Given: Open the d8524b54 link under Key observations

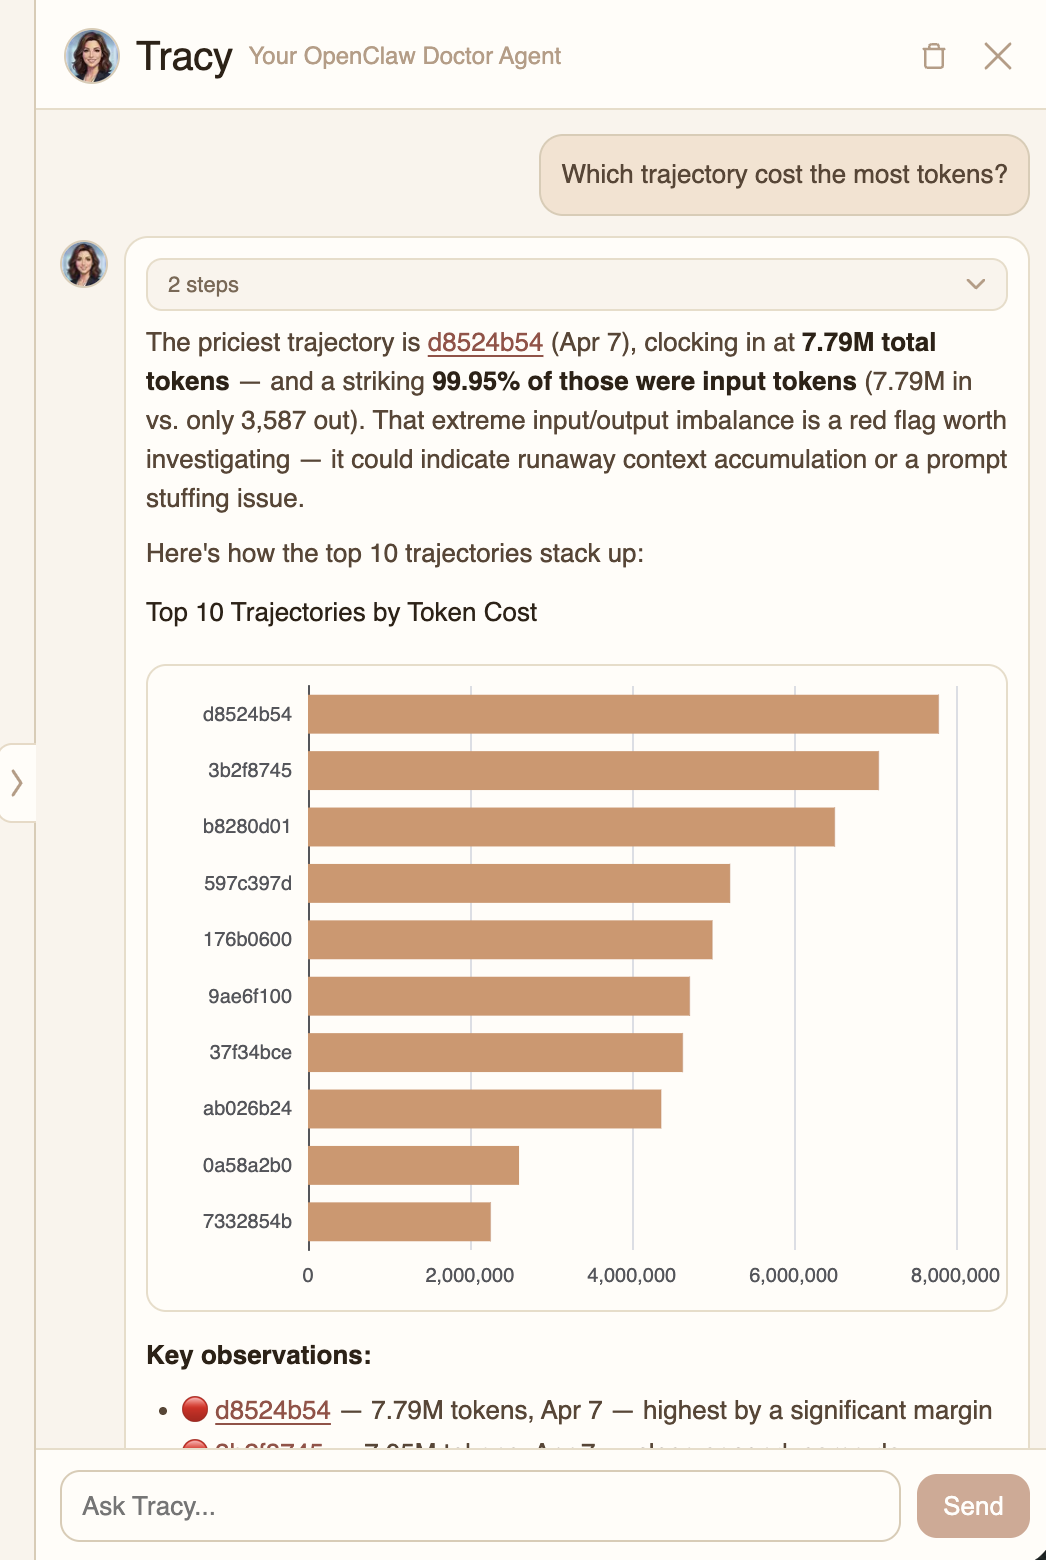Looking at the screenshot, I should [x=271, y=1409].
